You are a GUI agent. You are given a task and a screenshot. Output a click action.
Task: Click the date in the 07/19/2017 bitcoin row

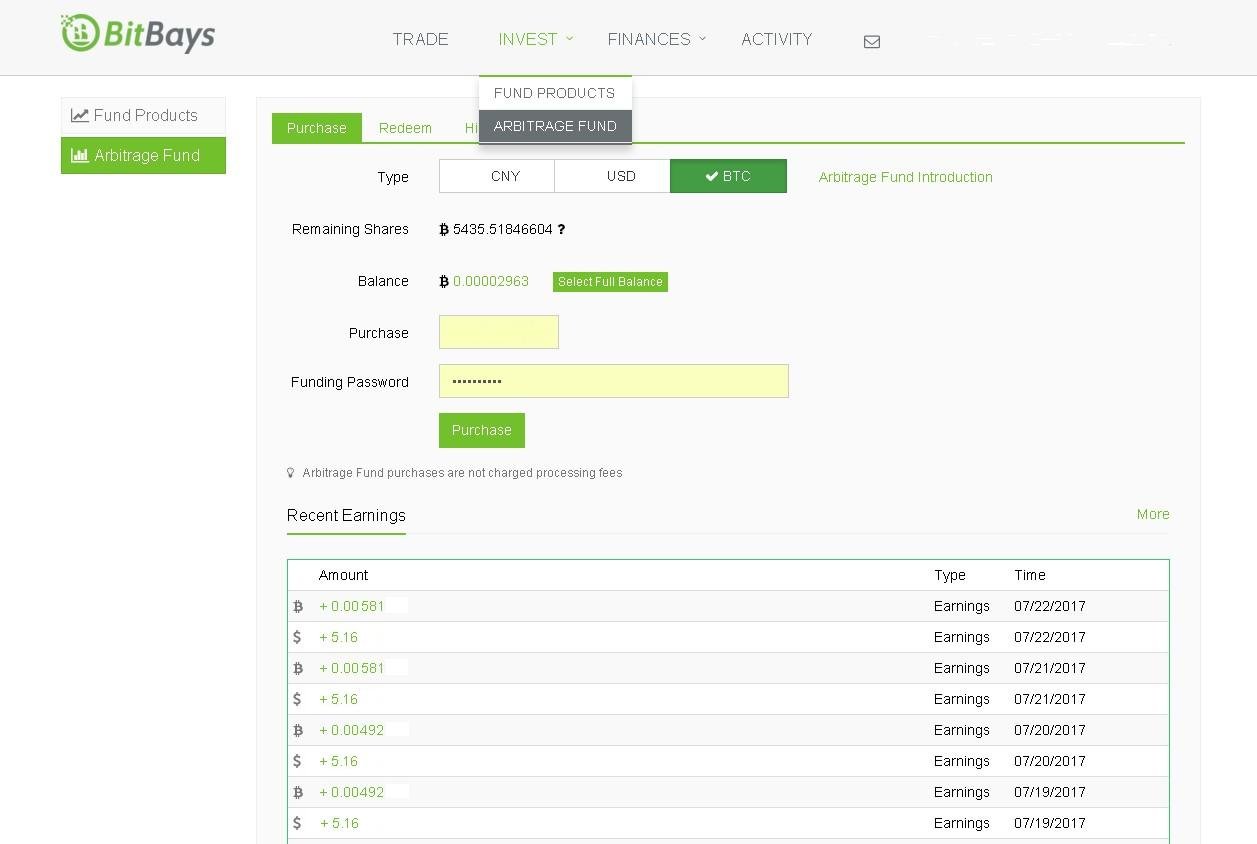pyautogui.click(x=1050, y=792)
